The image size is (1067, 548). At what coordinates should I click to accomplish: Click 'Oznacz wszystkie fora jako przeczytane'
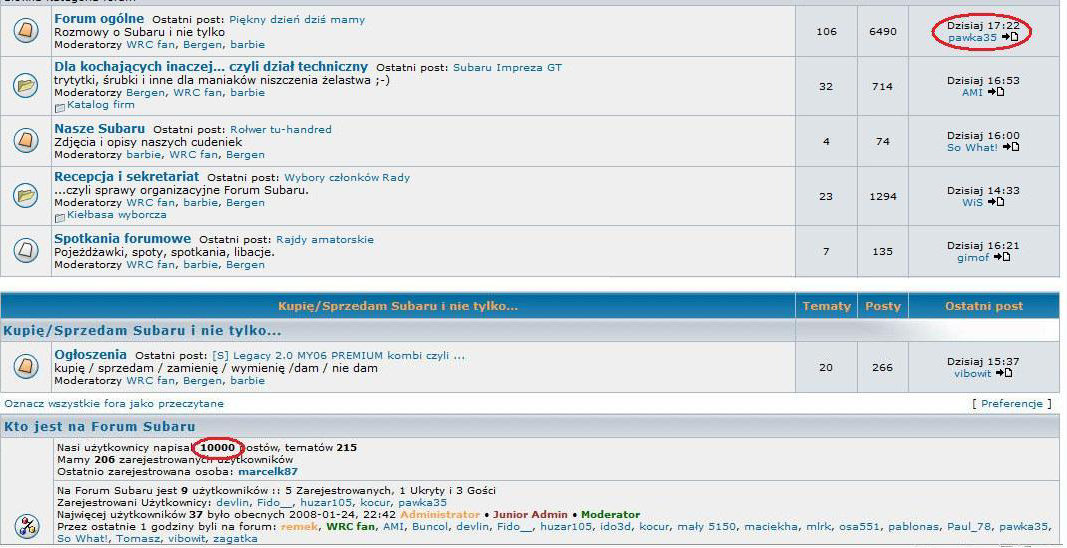pos(114,404)
